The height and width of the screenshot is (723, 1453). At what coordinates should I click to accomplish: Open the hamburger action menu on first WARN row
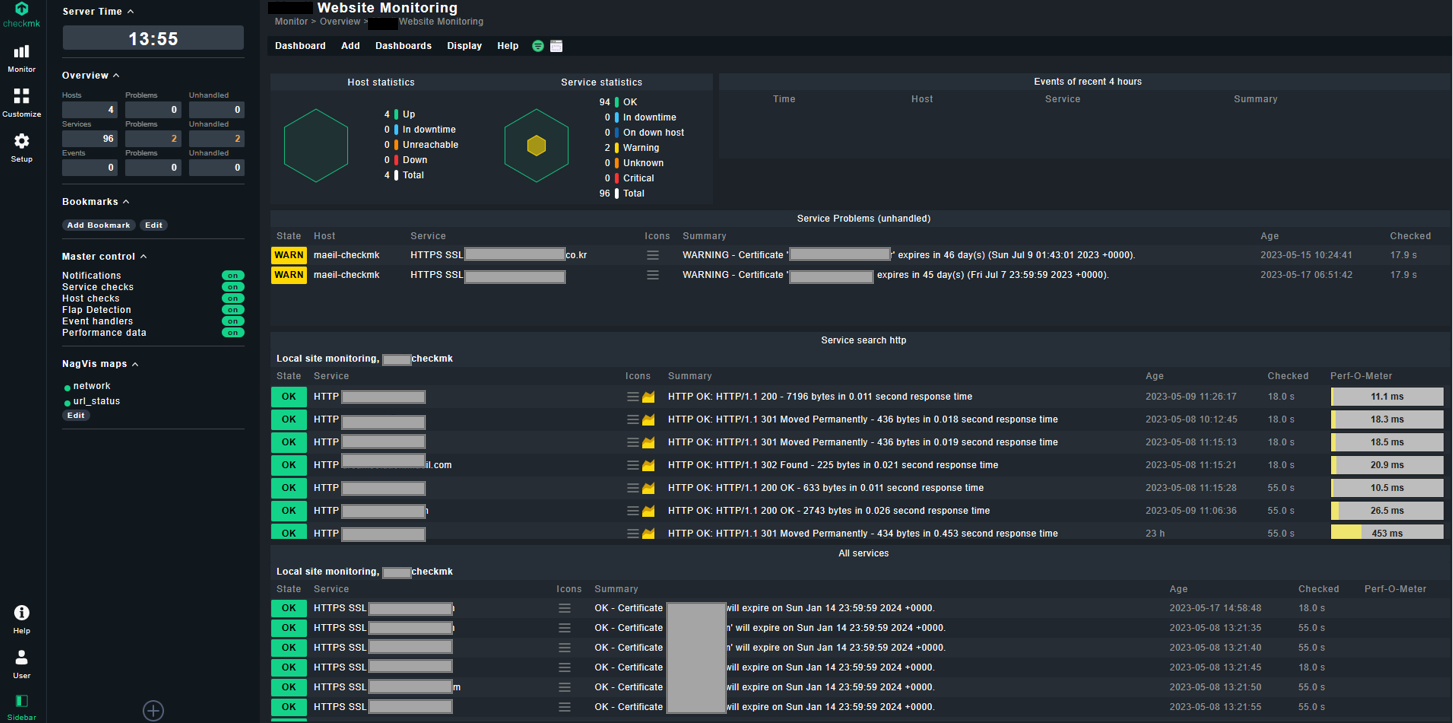(x=655, y=255)
